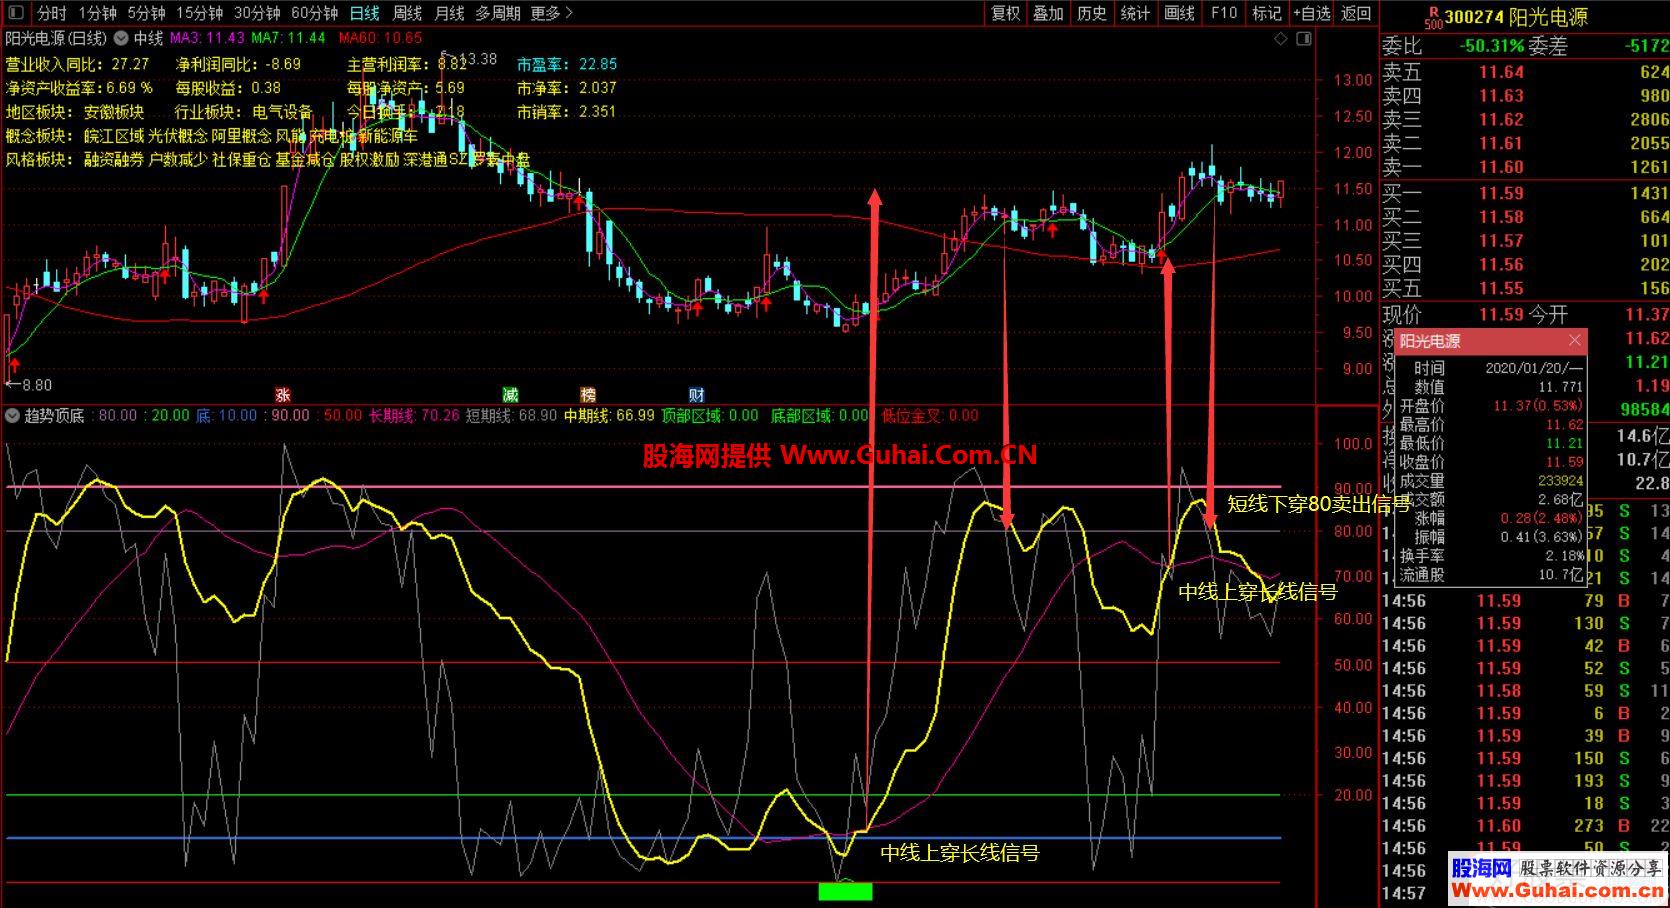Click the 短期线: 68.90 indicator value
This screenshot has width=1670, height=908.
pyautogui.click(x=511, y=416)
